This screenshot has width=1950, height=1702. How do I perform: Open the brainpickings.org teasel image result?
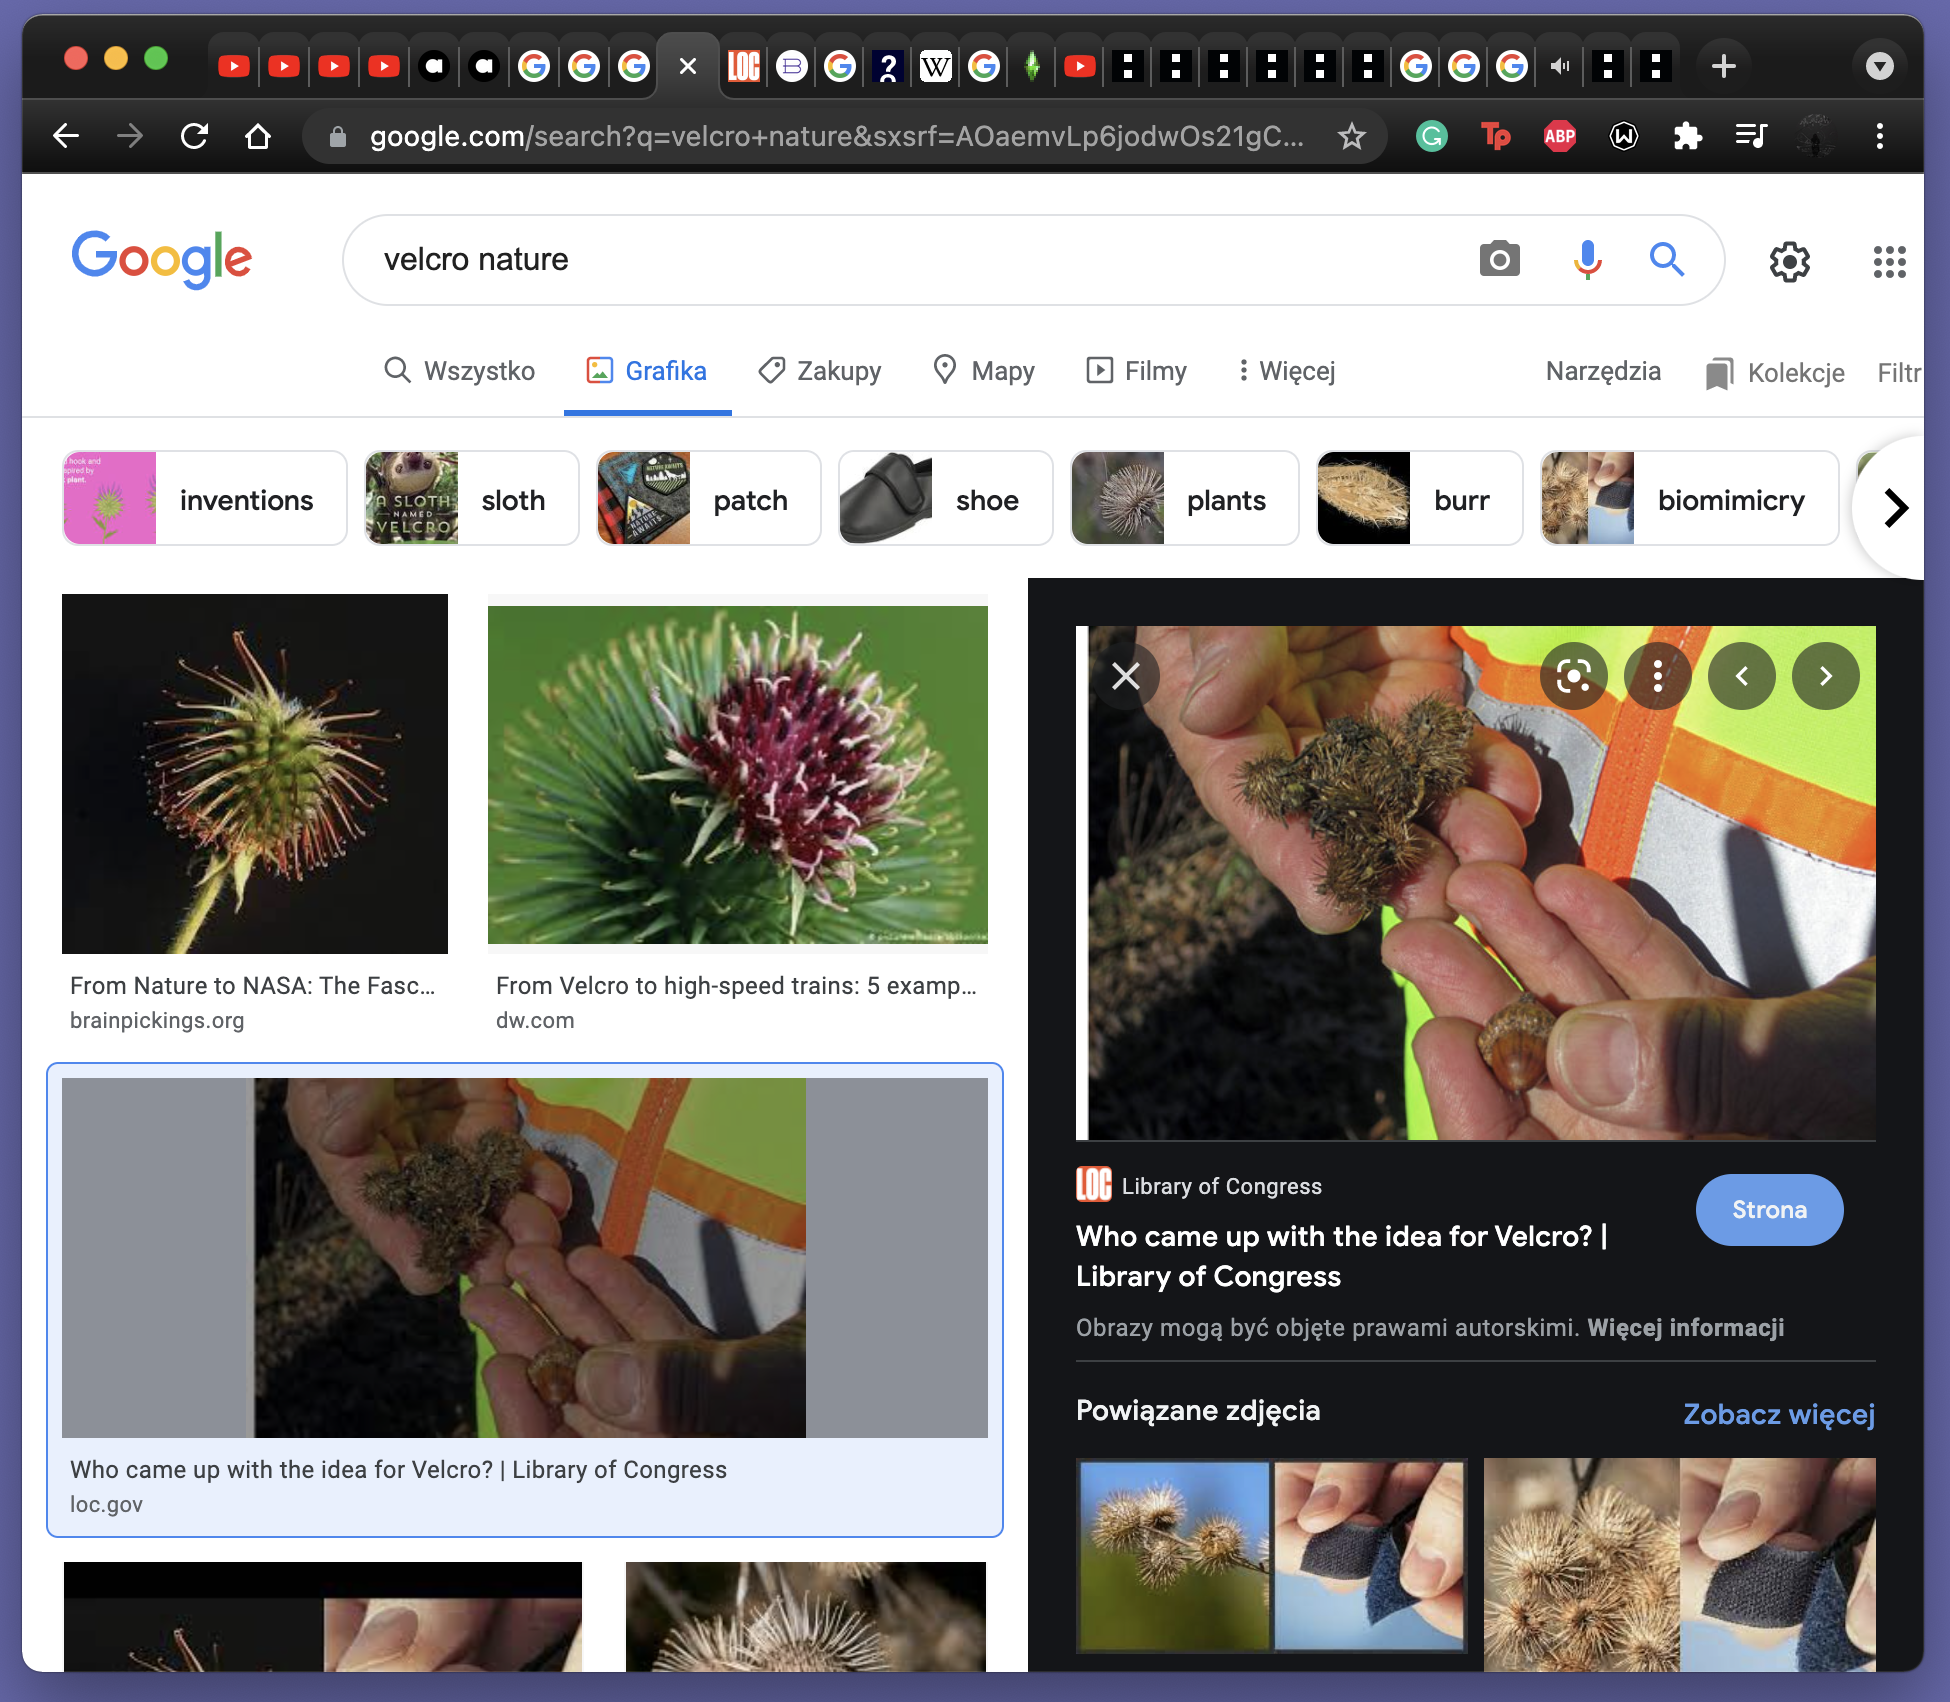(255, 773)
